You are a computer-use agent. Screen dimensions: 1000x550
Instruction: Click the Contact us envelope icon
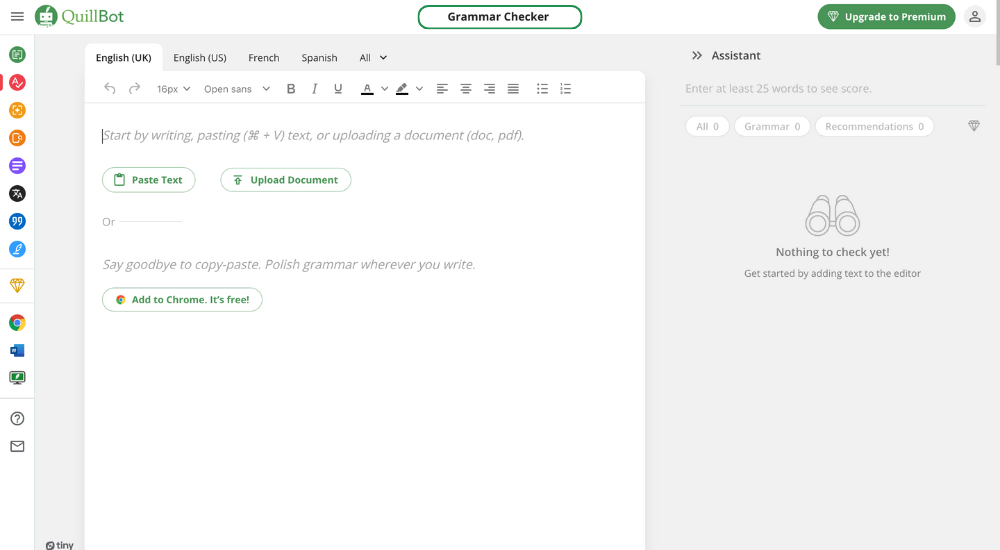[x=17, y=447]
